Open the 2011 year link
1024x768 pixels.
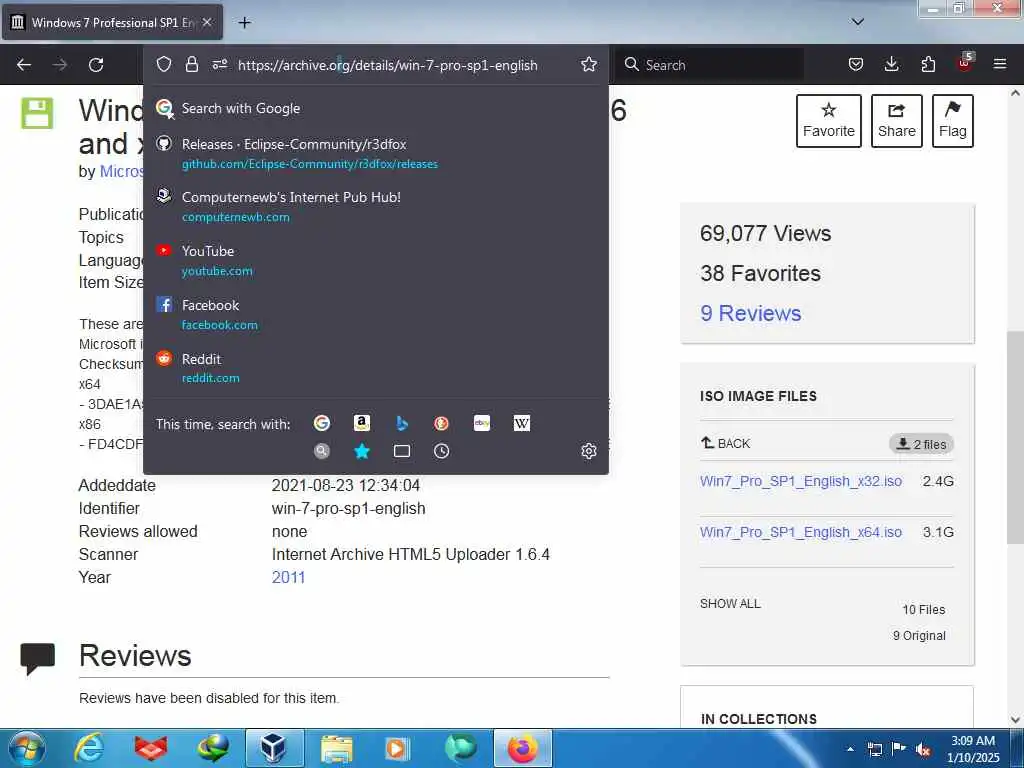288,577
